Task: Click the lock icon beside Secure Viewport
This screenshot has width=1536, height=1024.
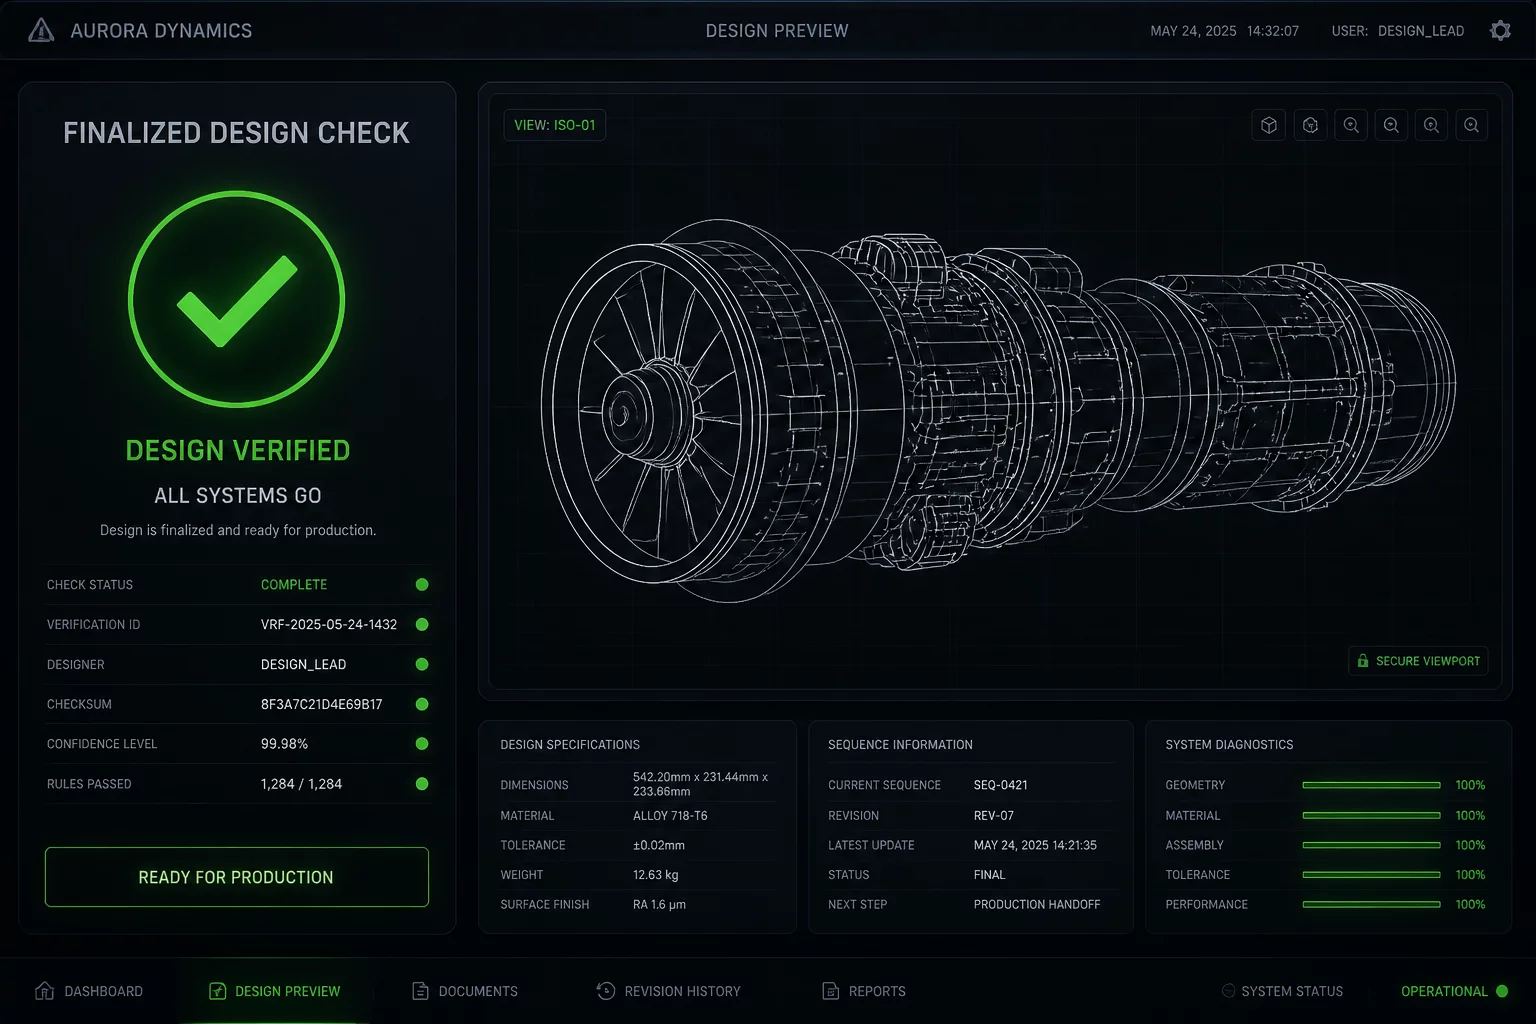Action: [1362, 661]
